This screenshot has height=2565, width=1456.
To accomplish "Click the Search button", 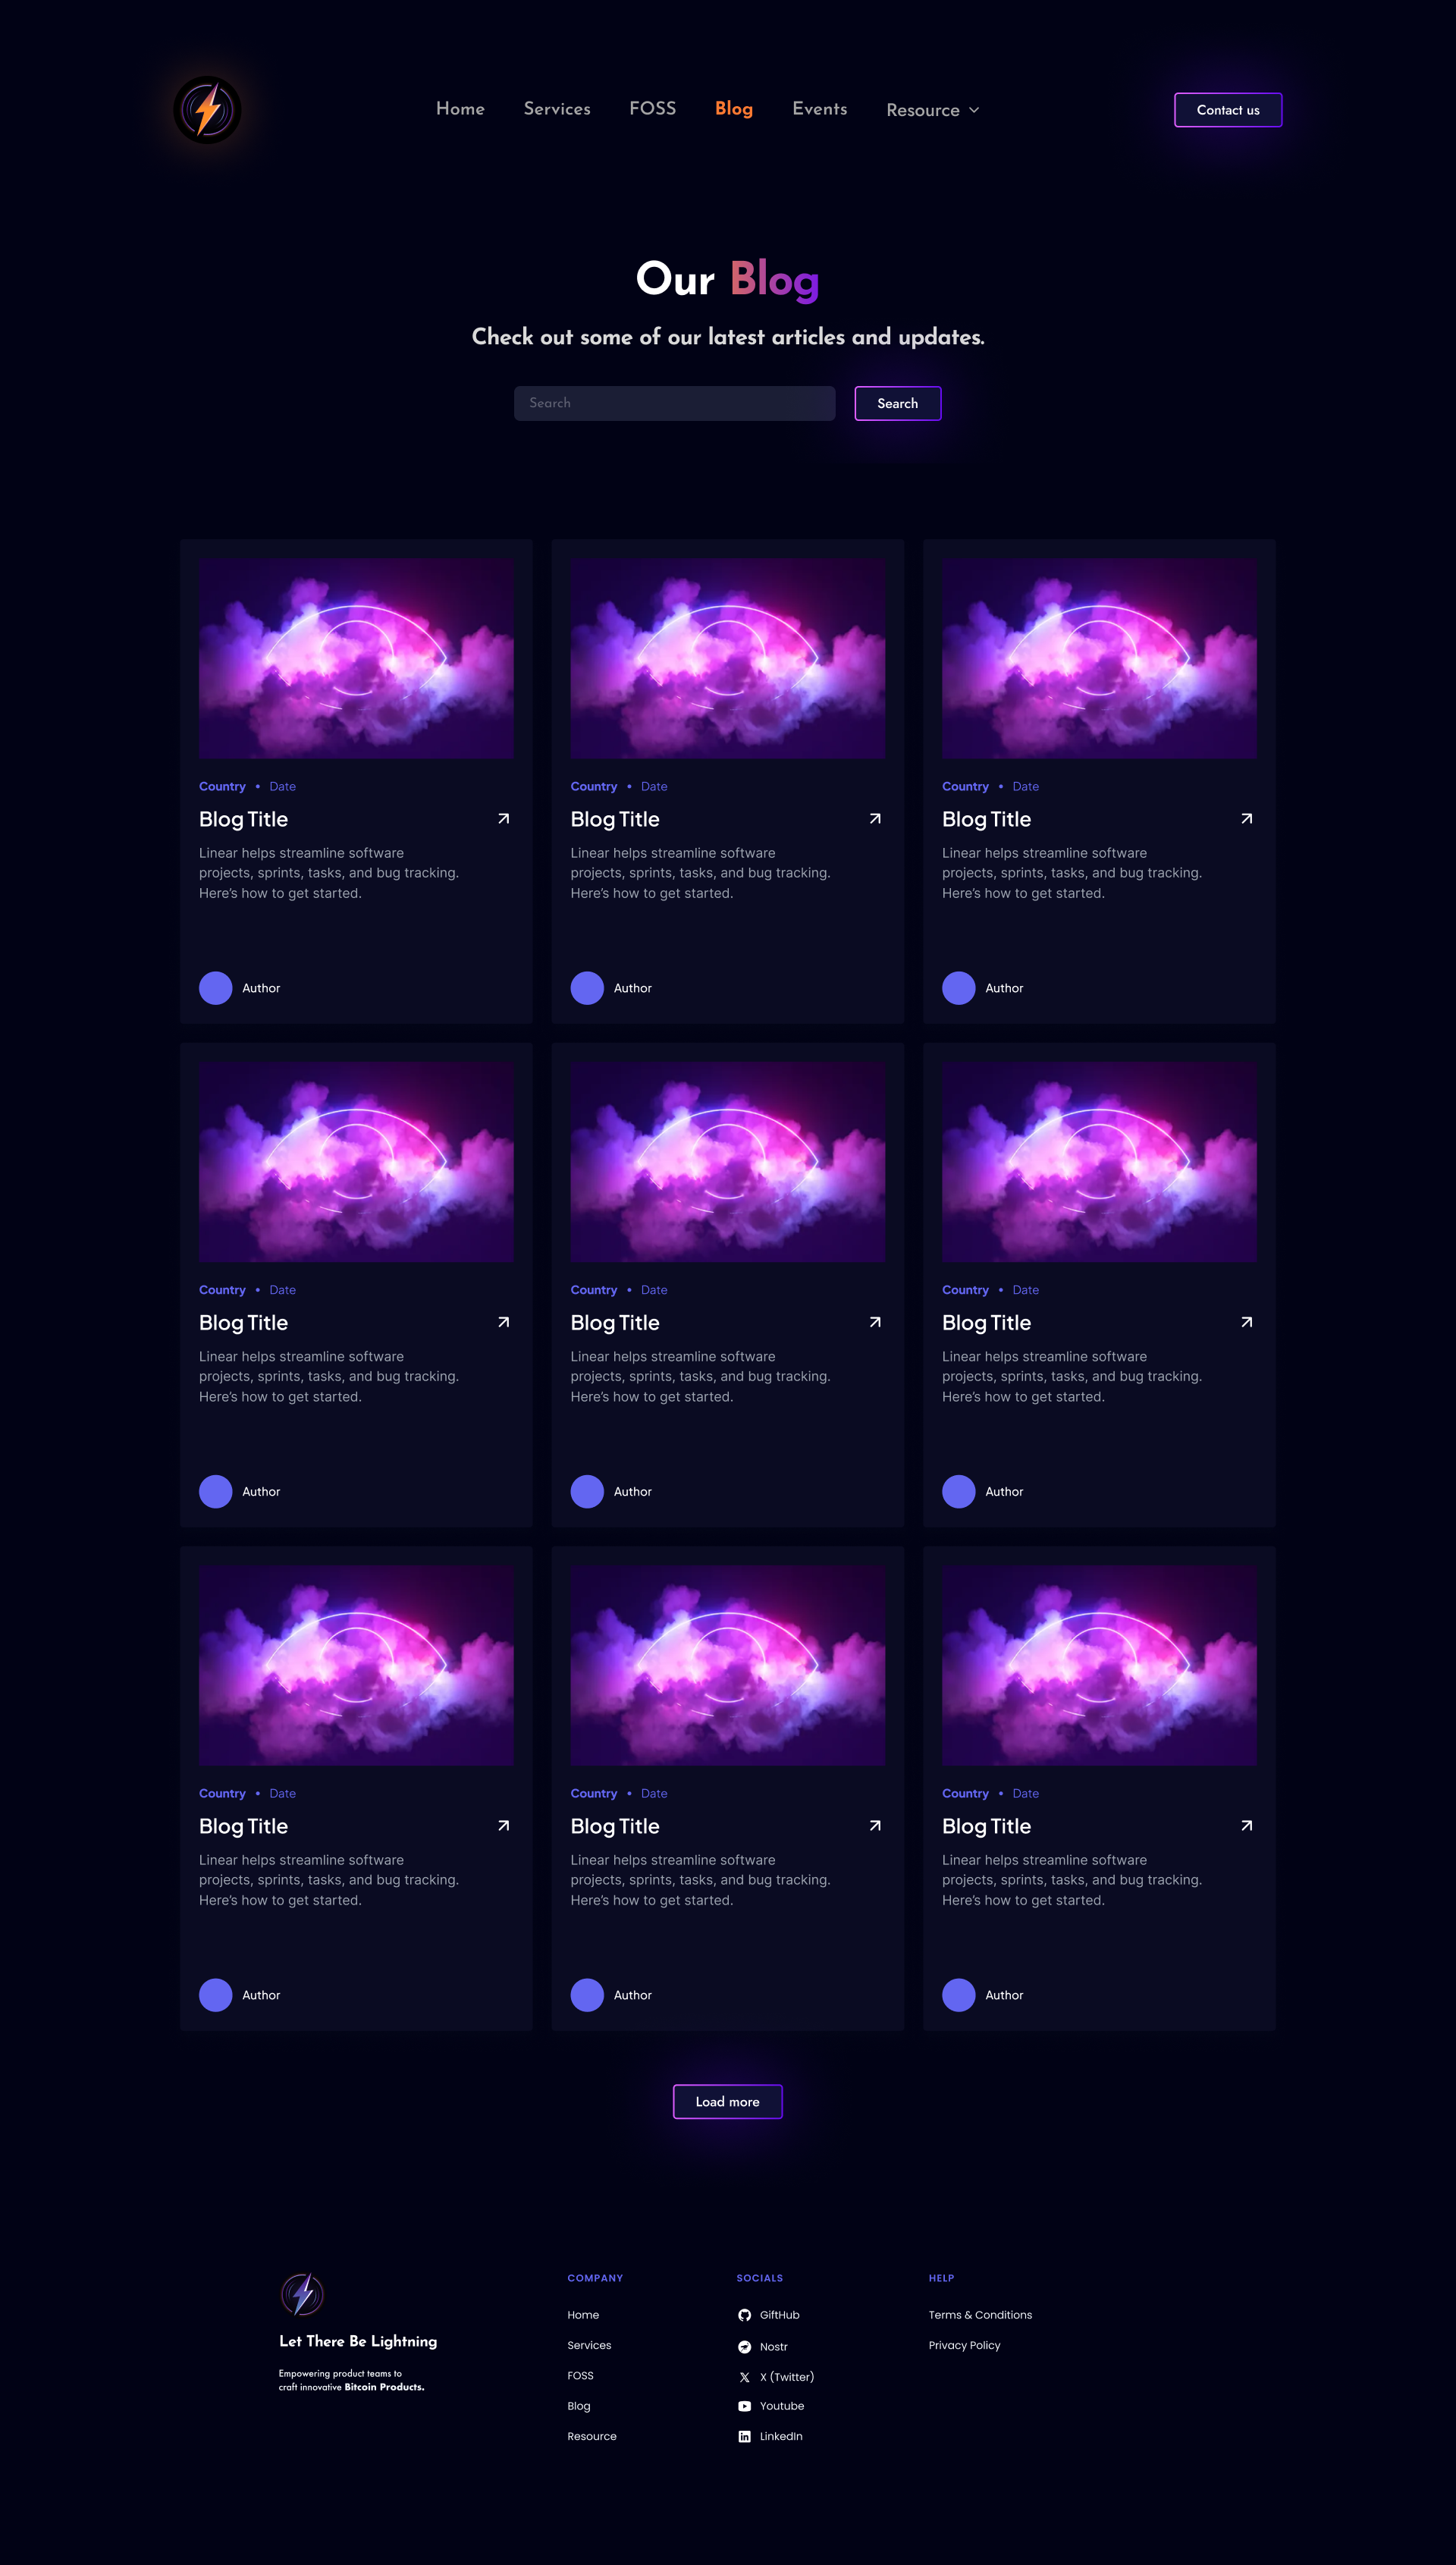I will 898,403.
